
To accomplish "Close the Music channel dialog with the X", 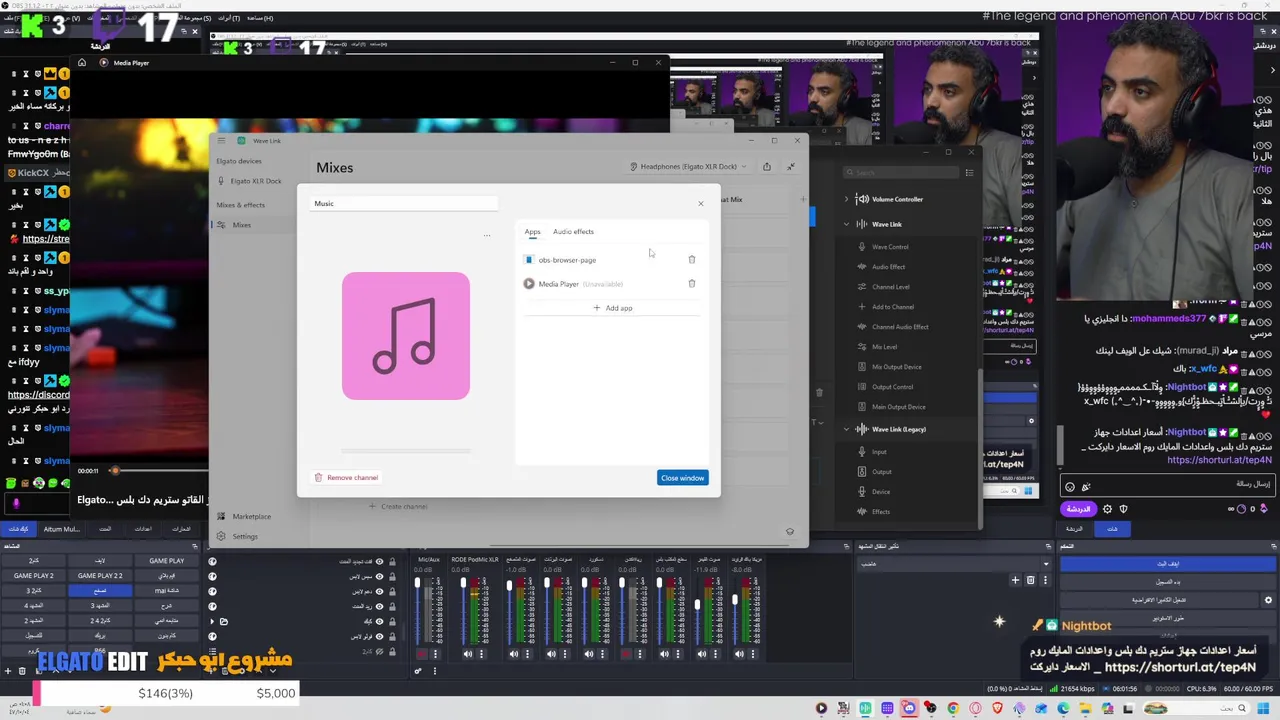I will (700, 204).
